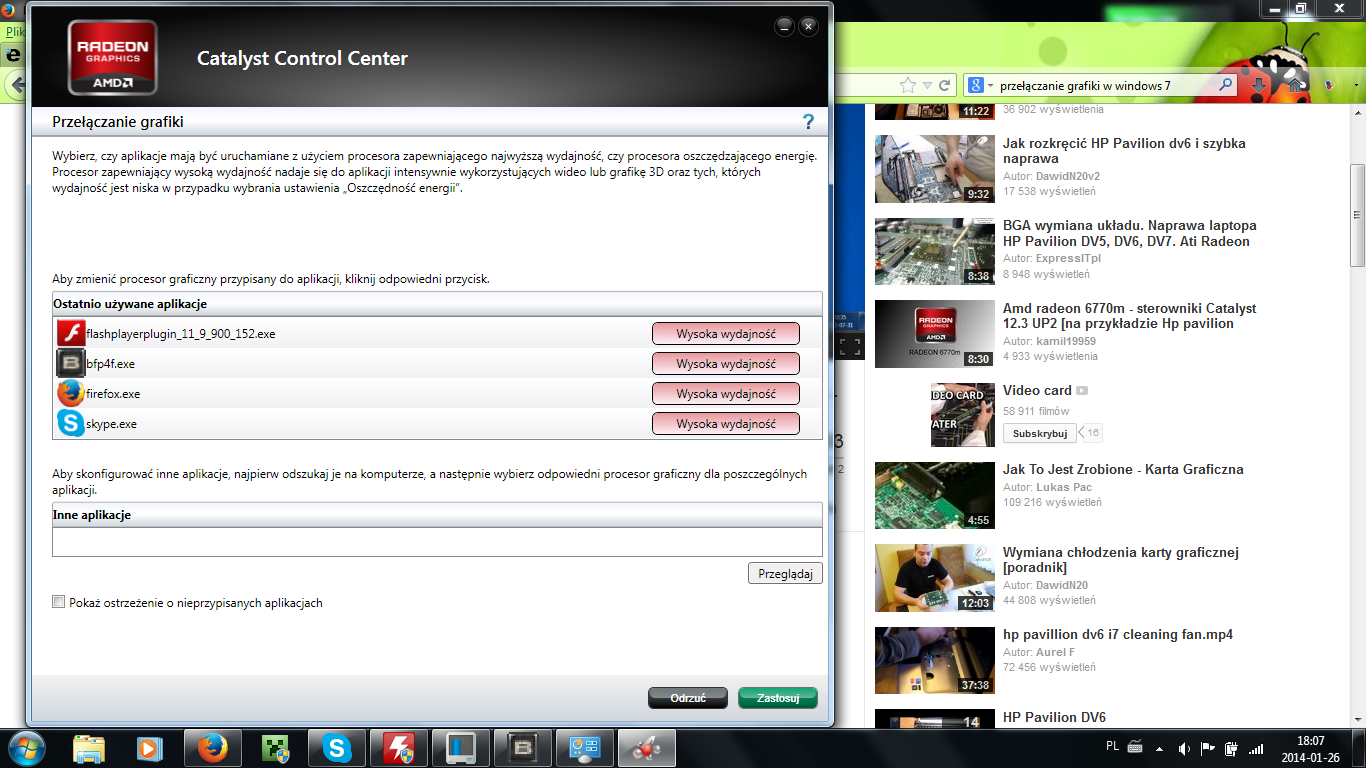This screenshot has height=768, width=1366.
Task: Reload the page in Firefox
Action: pyautogui.click(x=946, y=85)
